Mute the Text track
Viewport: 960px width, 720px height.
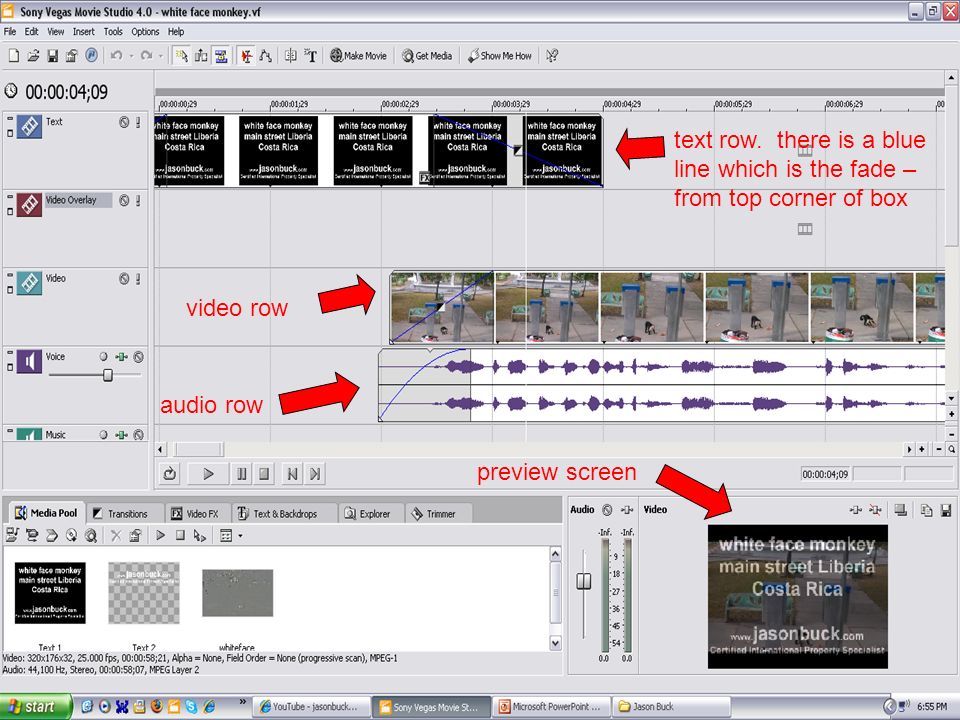click(x=124, y=122)
